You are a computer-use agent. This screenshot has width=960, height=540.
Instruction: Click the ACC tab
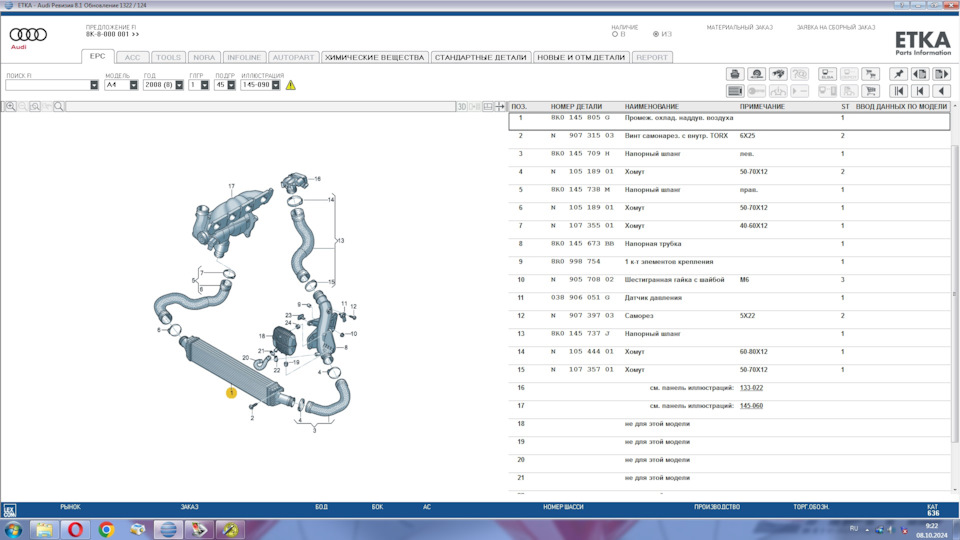coord(132,58)
